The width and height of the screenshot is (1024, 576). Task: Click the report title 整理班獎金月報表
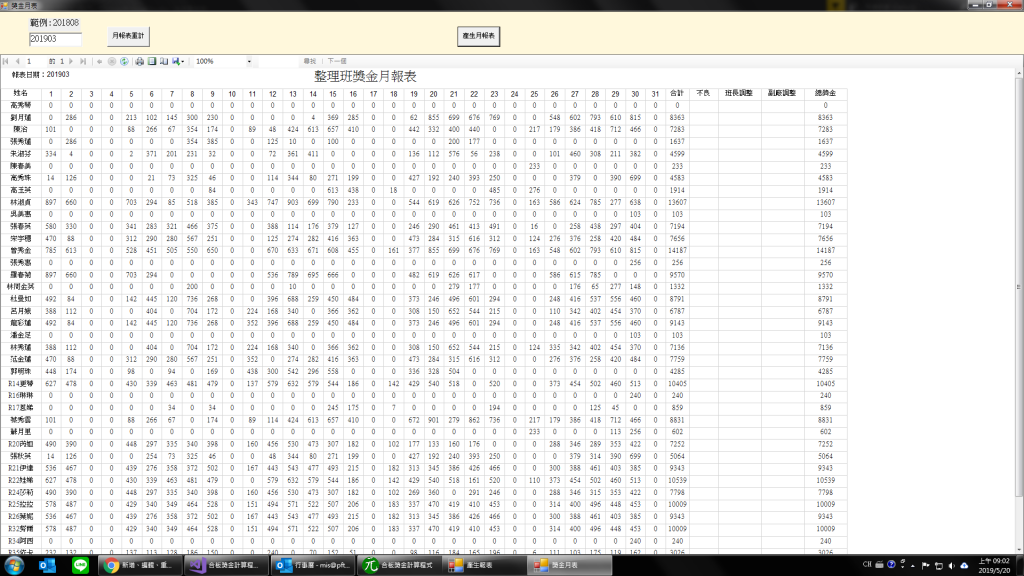[365, 76]
